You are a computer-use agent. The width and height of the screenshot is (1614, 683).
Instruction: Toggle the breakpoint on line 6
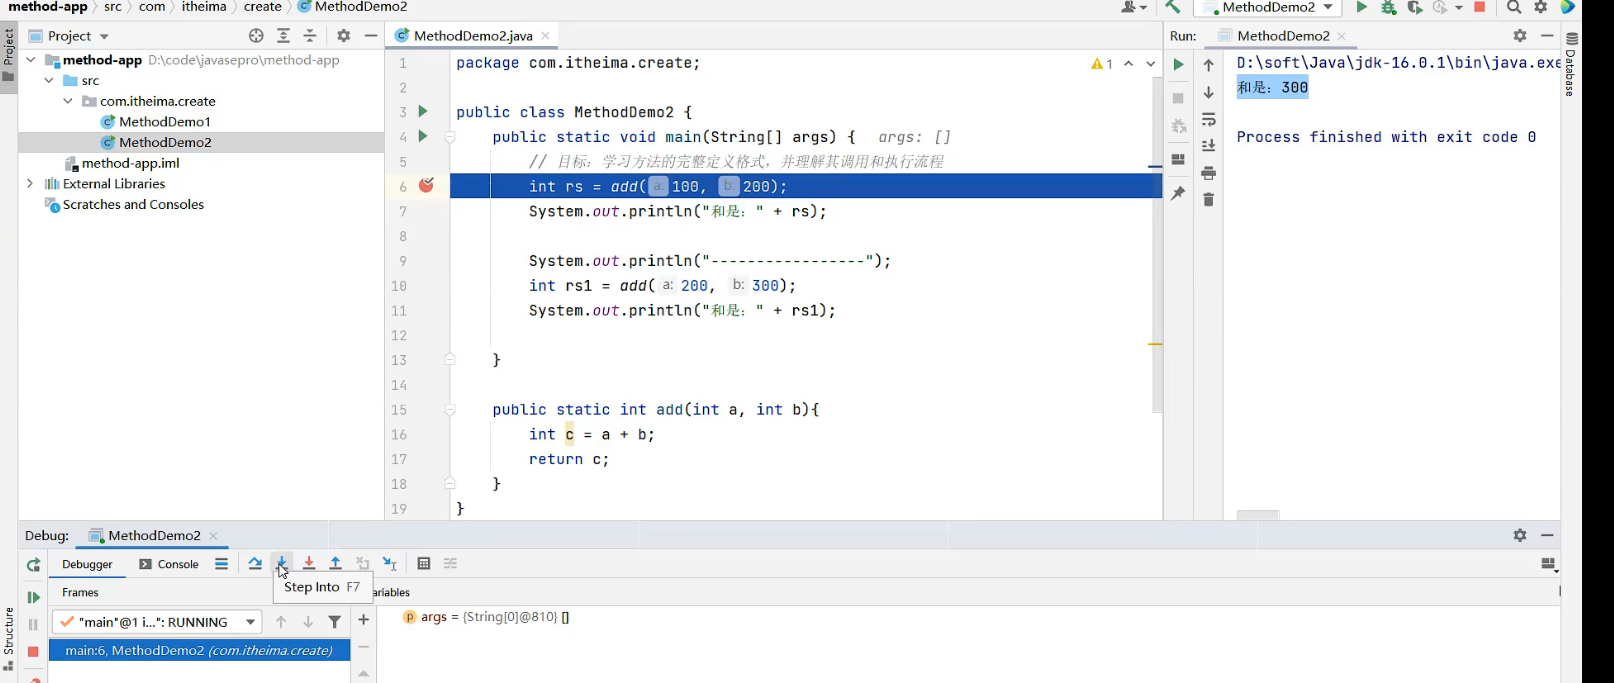[x=427, y=185]
